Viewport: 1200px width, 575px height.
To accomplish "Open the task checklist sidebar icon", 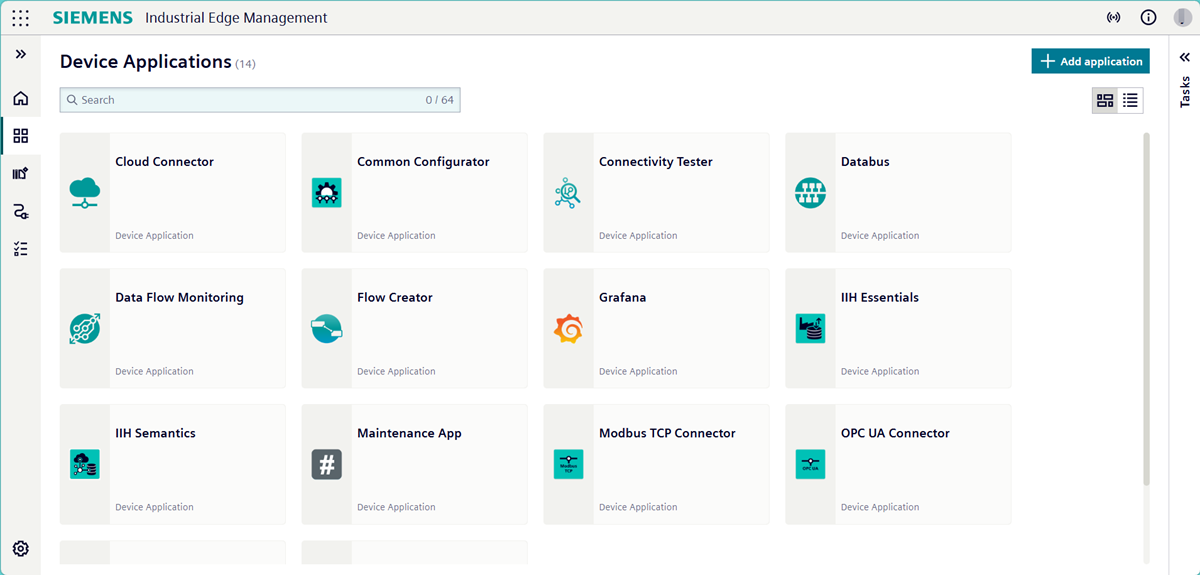I will pyautogui.click(x=20, y=249).
